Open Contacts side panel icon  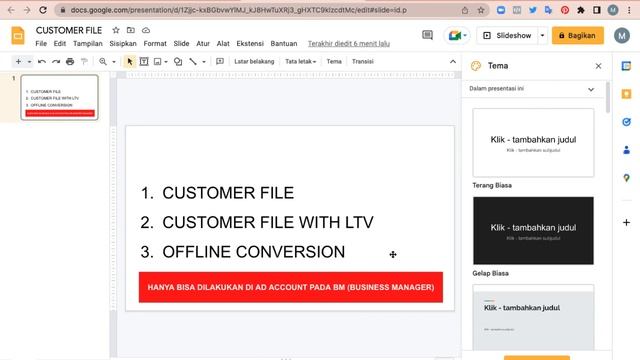tap(626, 150)
